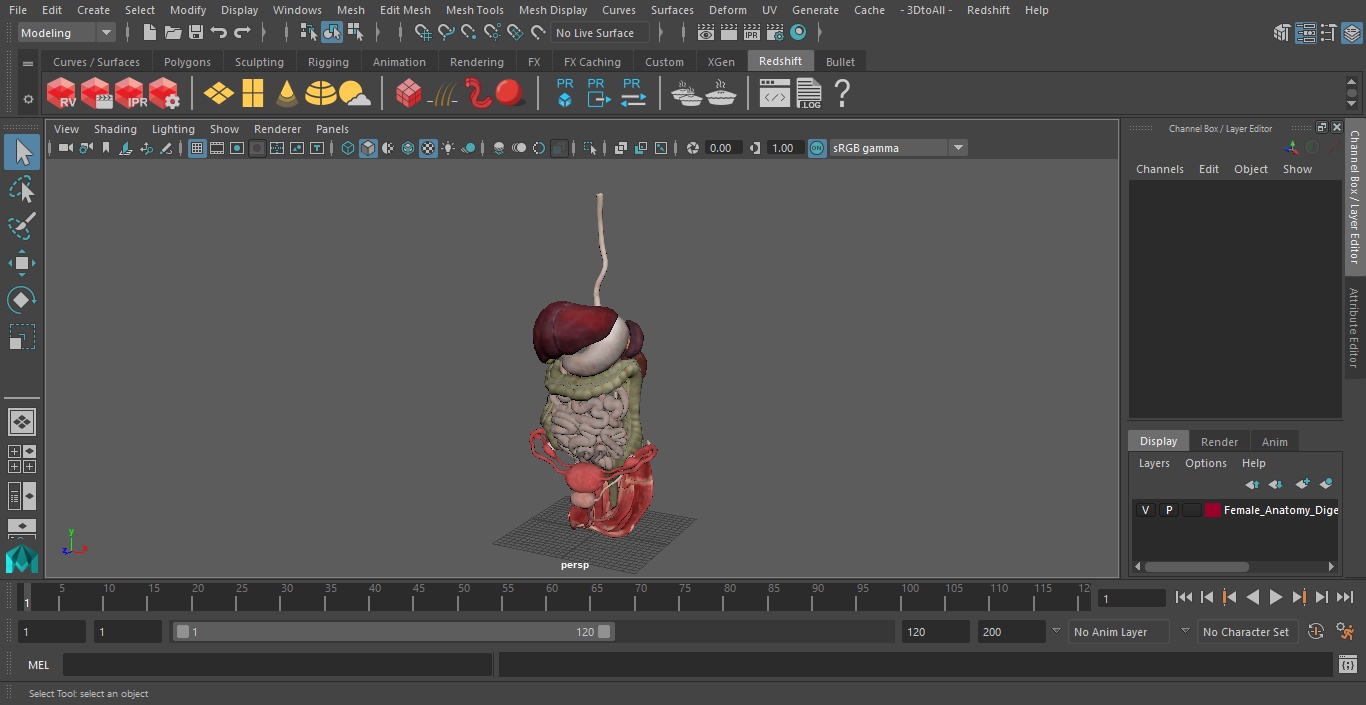Viewport: 1366px width, 705px height.
Task: Create Redshift dome light icon
Action: point(320,94)
